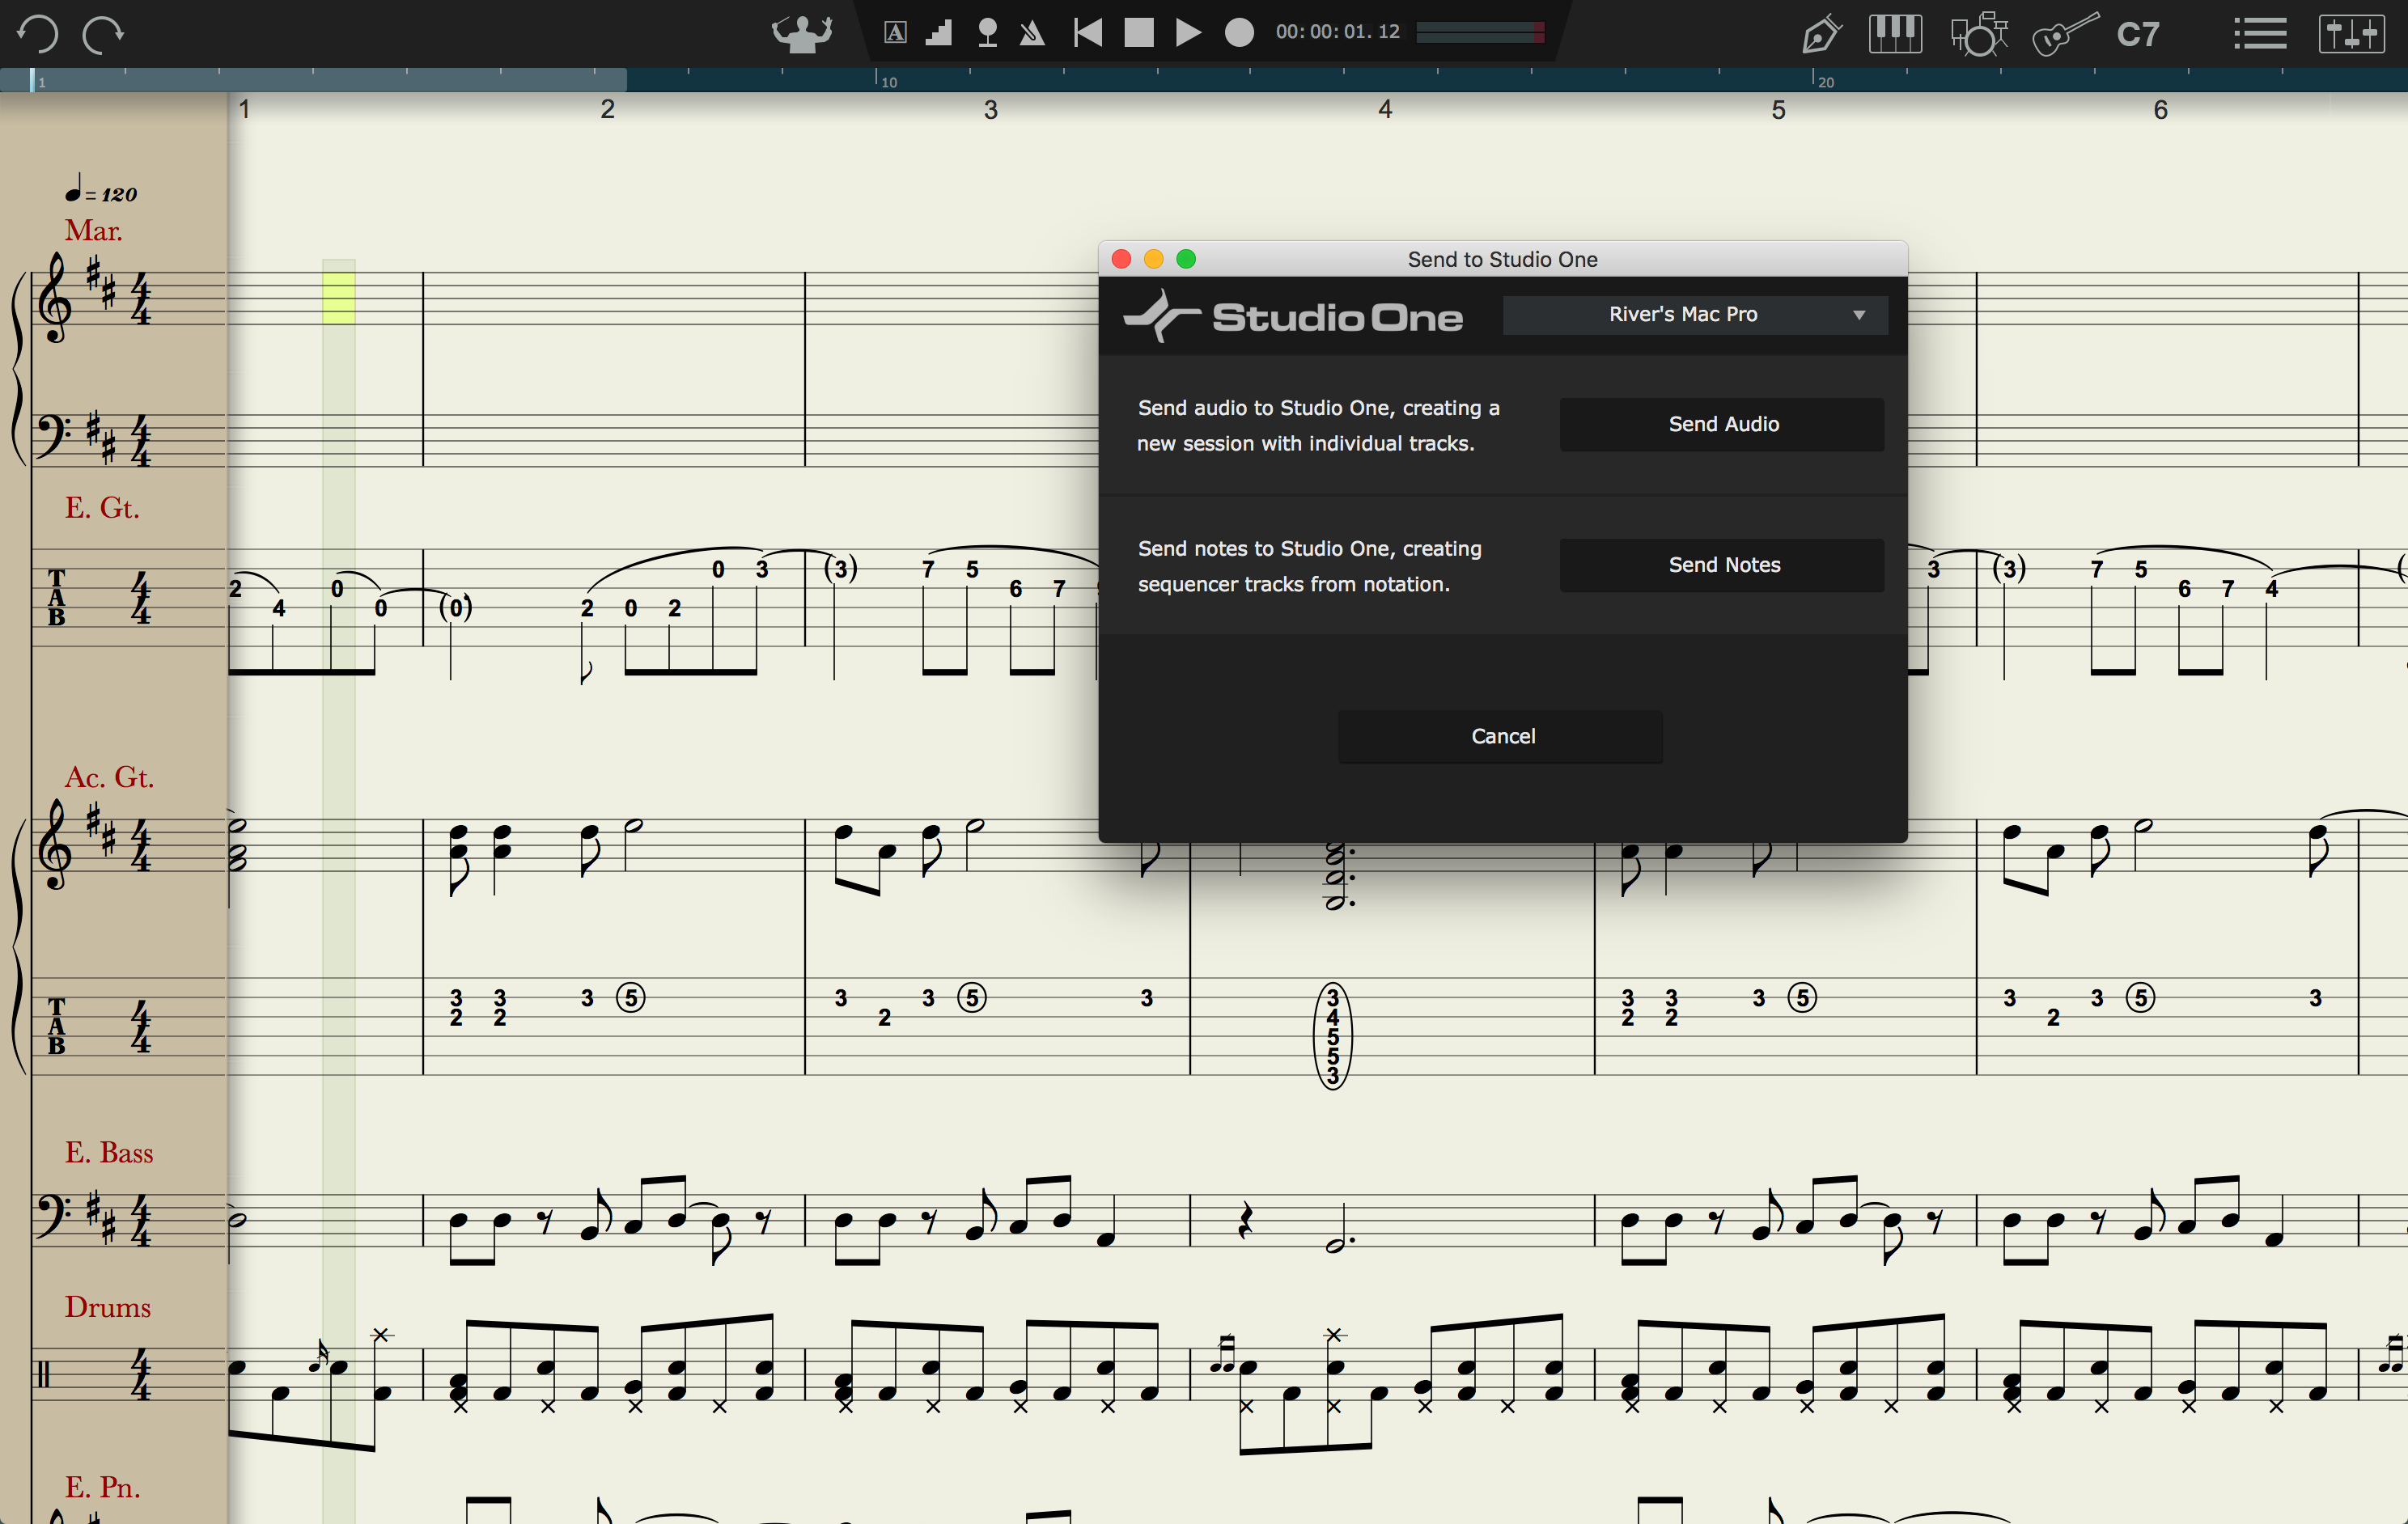Toggle the text 'A' overlay button
Image resolution: width=2408 pixels, height=1524 pixels.
click(x=895, y=33)
